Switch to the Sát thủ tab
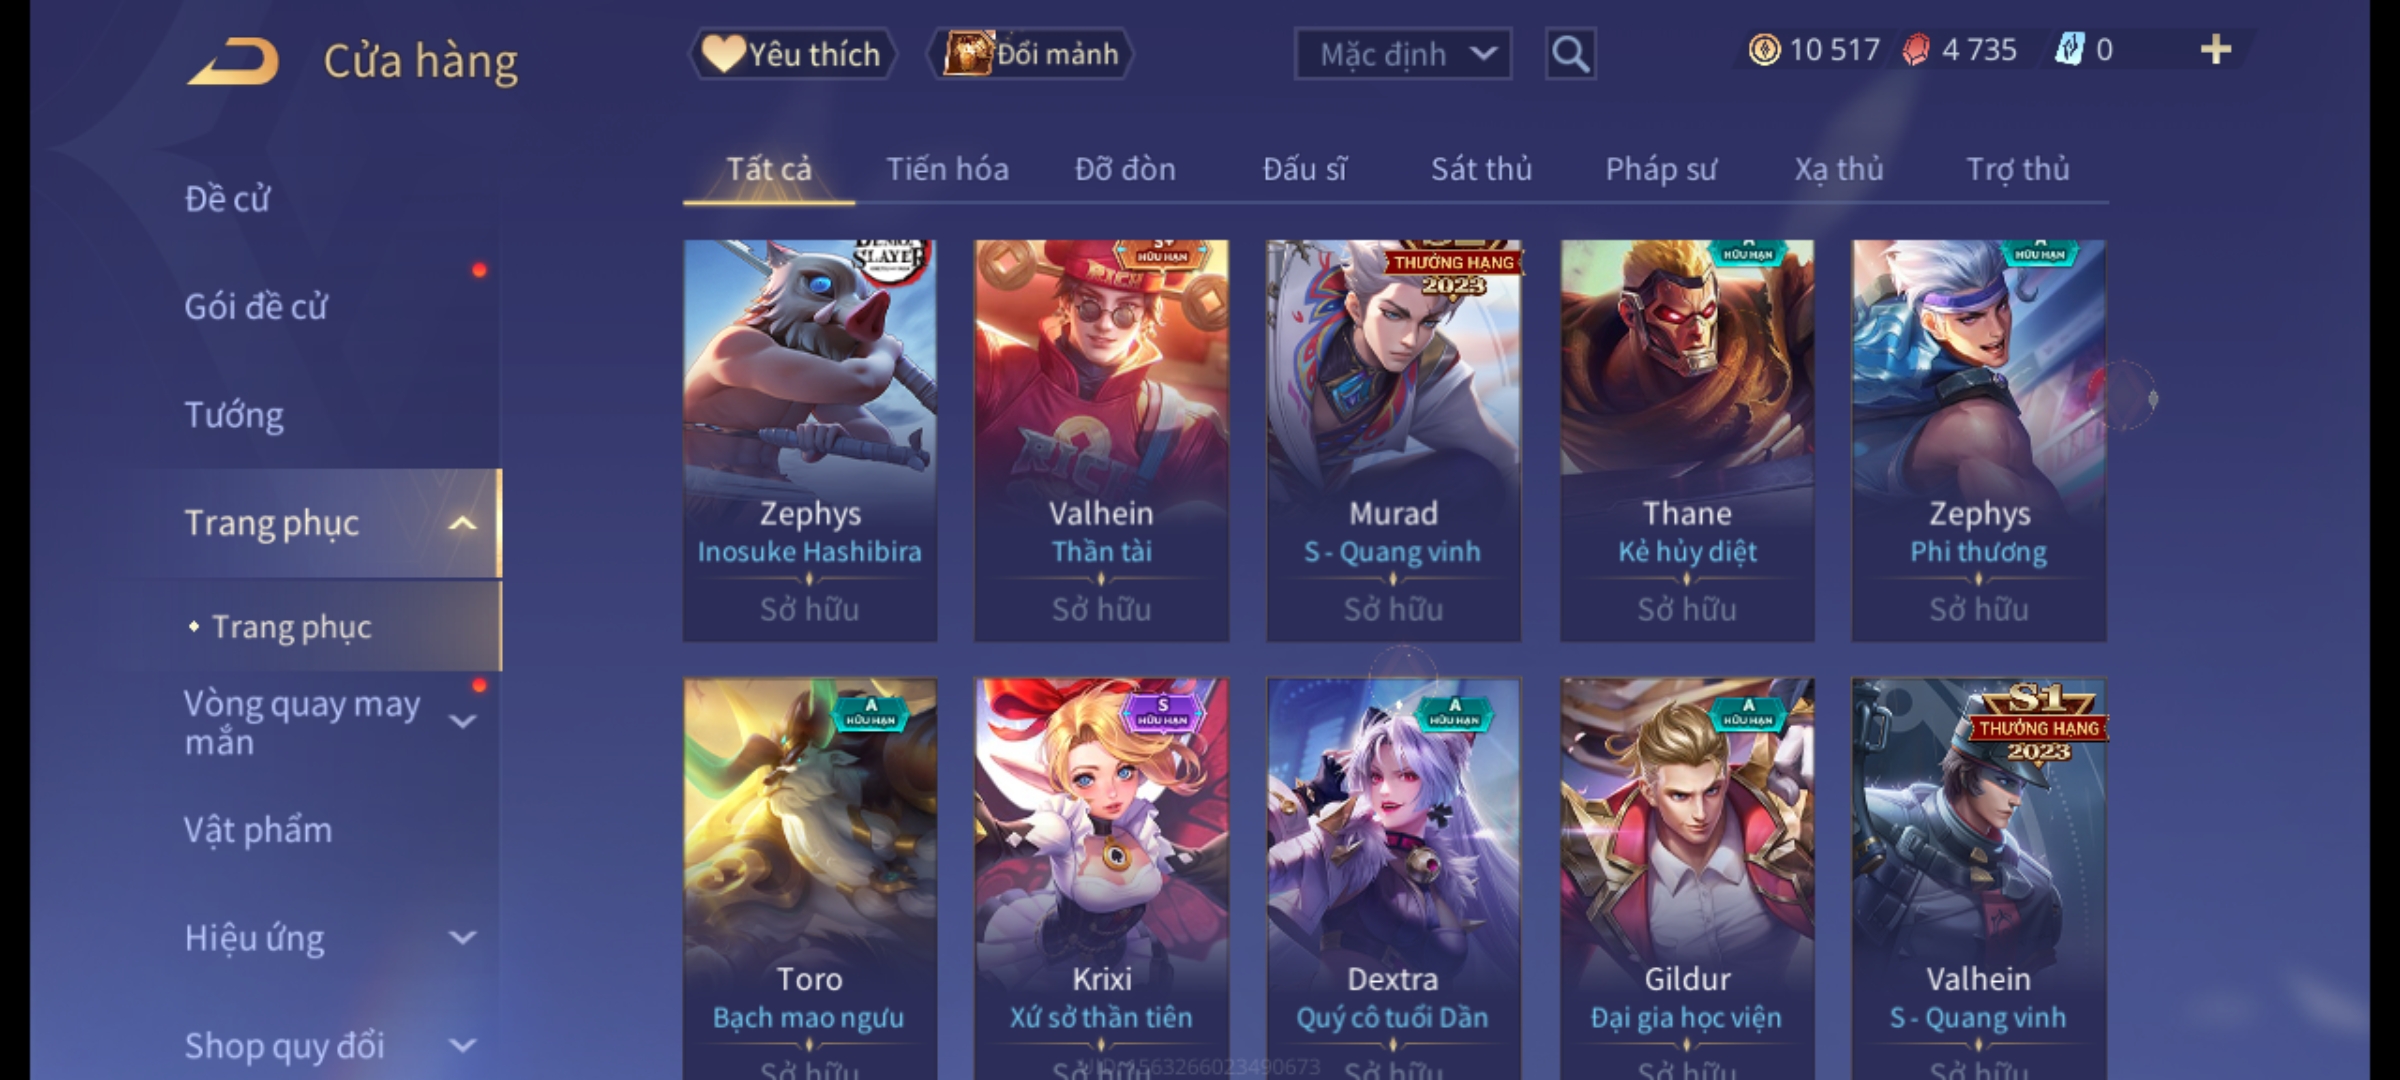The height and width of the screenshot is (1080, 2400). (x=1481, y=169)
